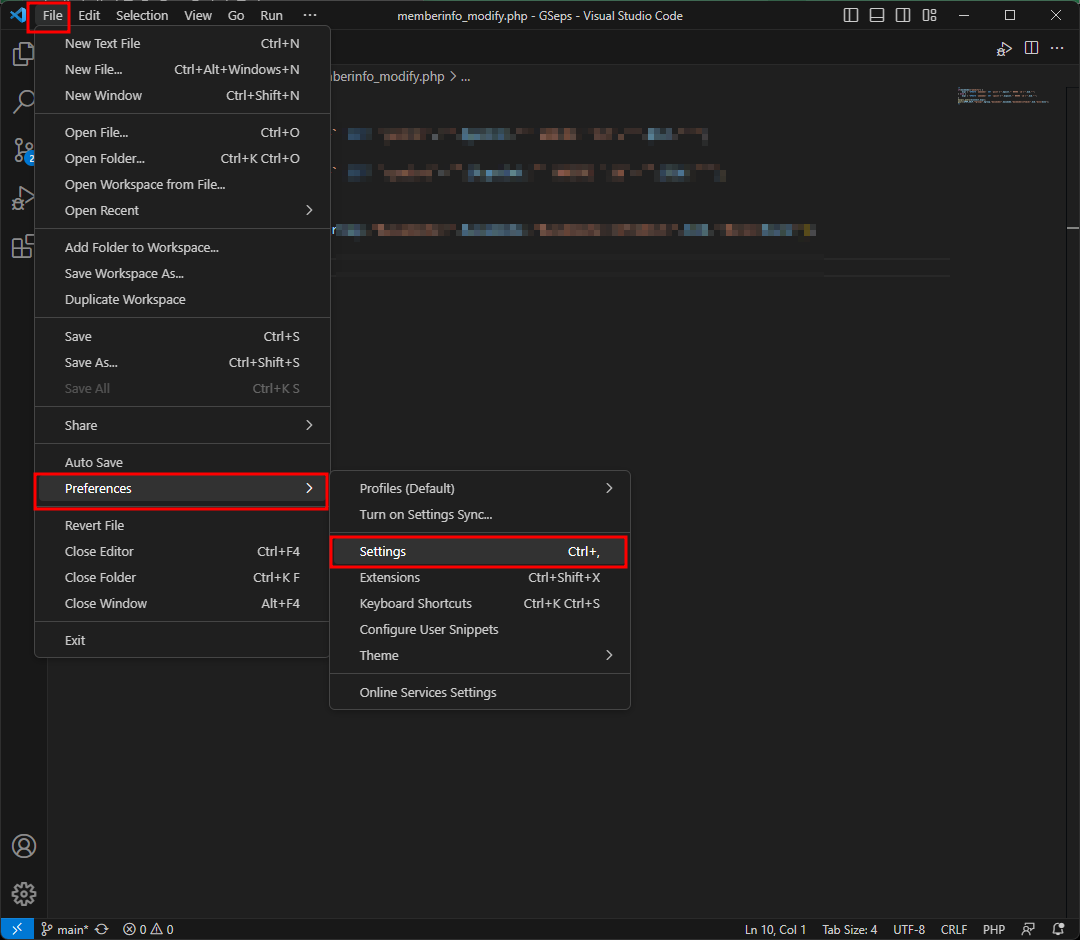Open the Go menu
Viewport: 1080px width, 940px height.
coord(236,15)
